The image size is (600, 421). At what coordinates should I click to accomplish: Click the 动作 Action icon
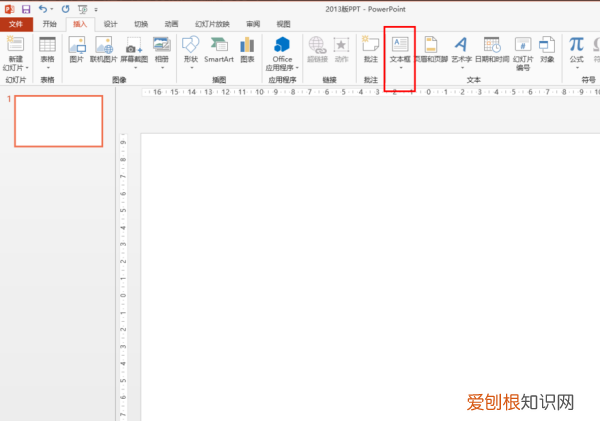tap(341, 44)
